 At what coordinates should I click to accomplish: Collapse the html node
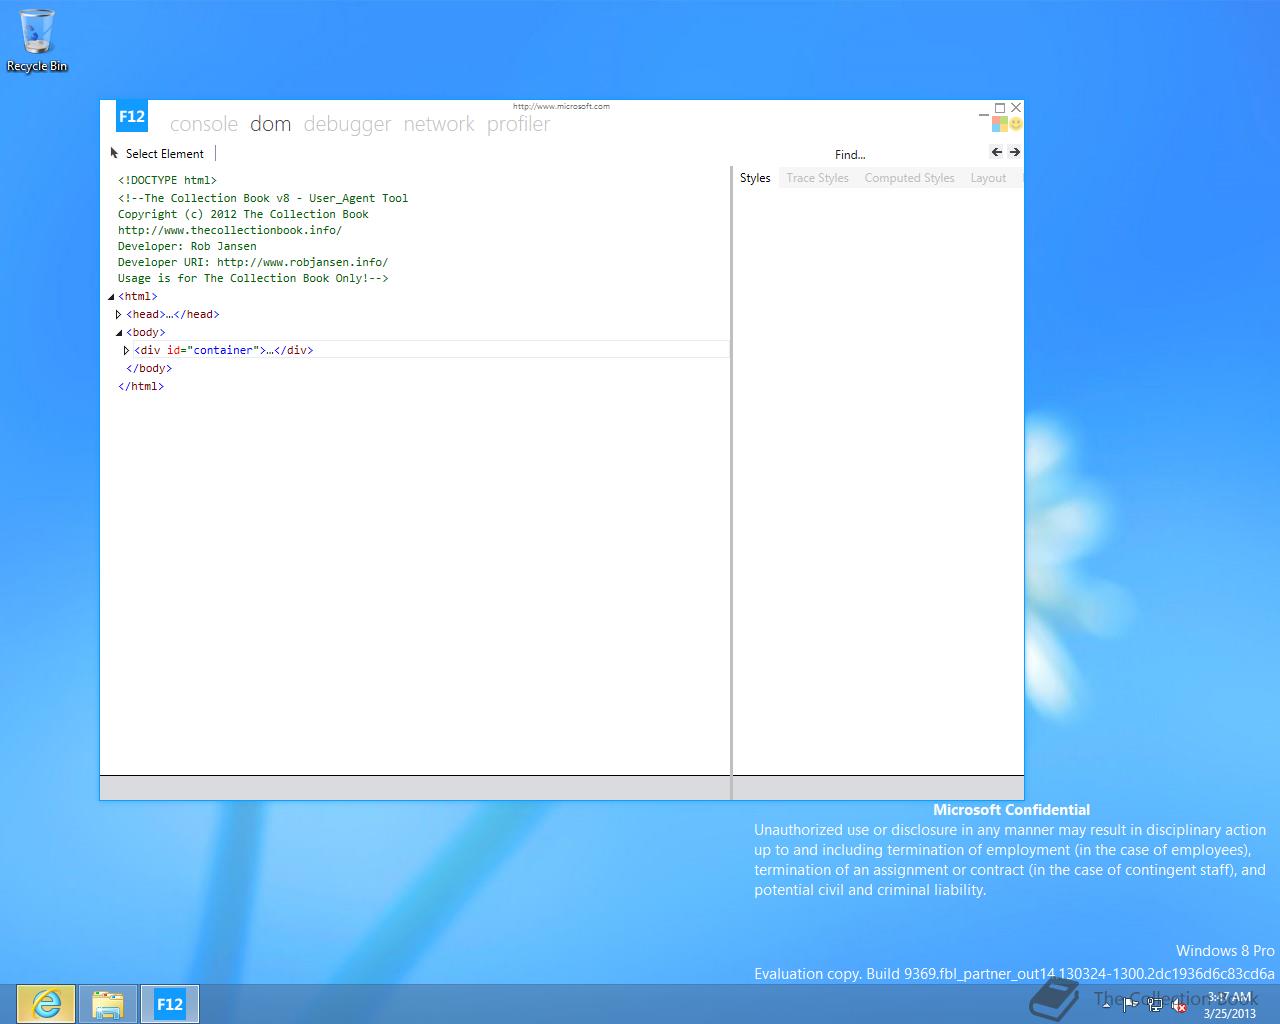pyautogui.click(x=111, y=297)
